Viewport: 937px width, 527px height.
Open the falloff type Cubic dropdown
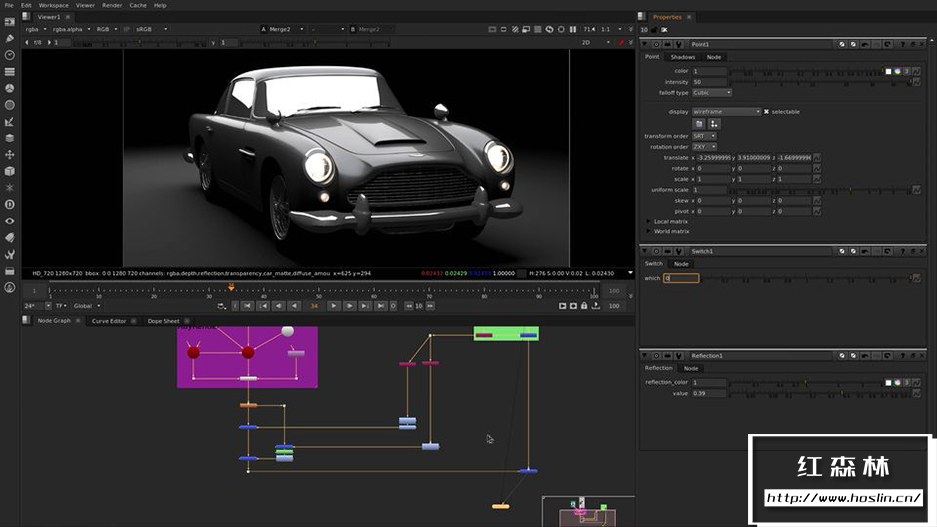(x=712, y=92)
